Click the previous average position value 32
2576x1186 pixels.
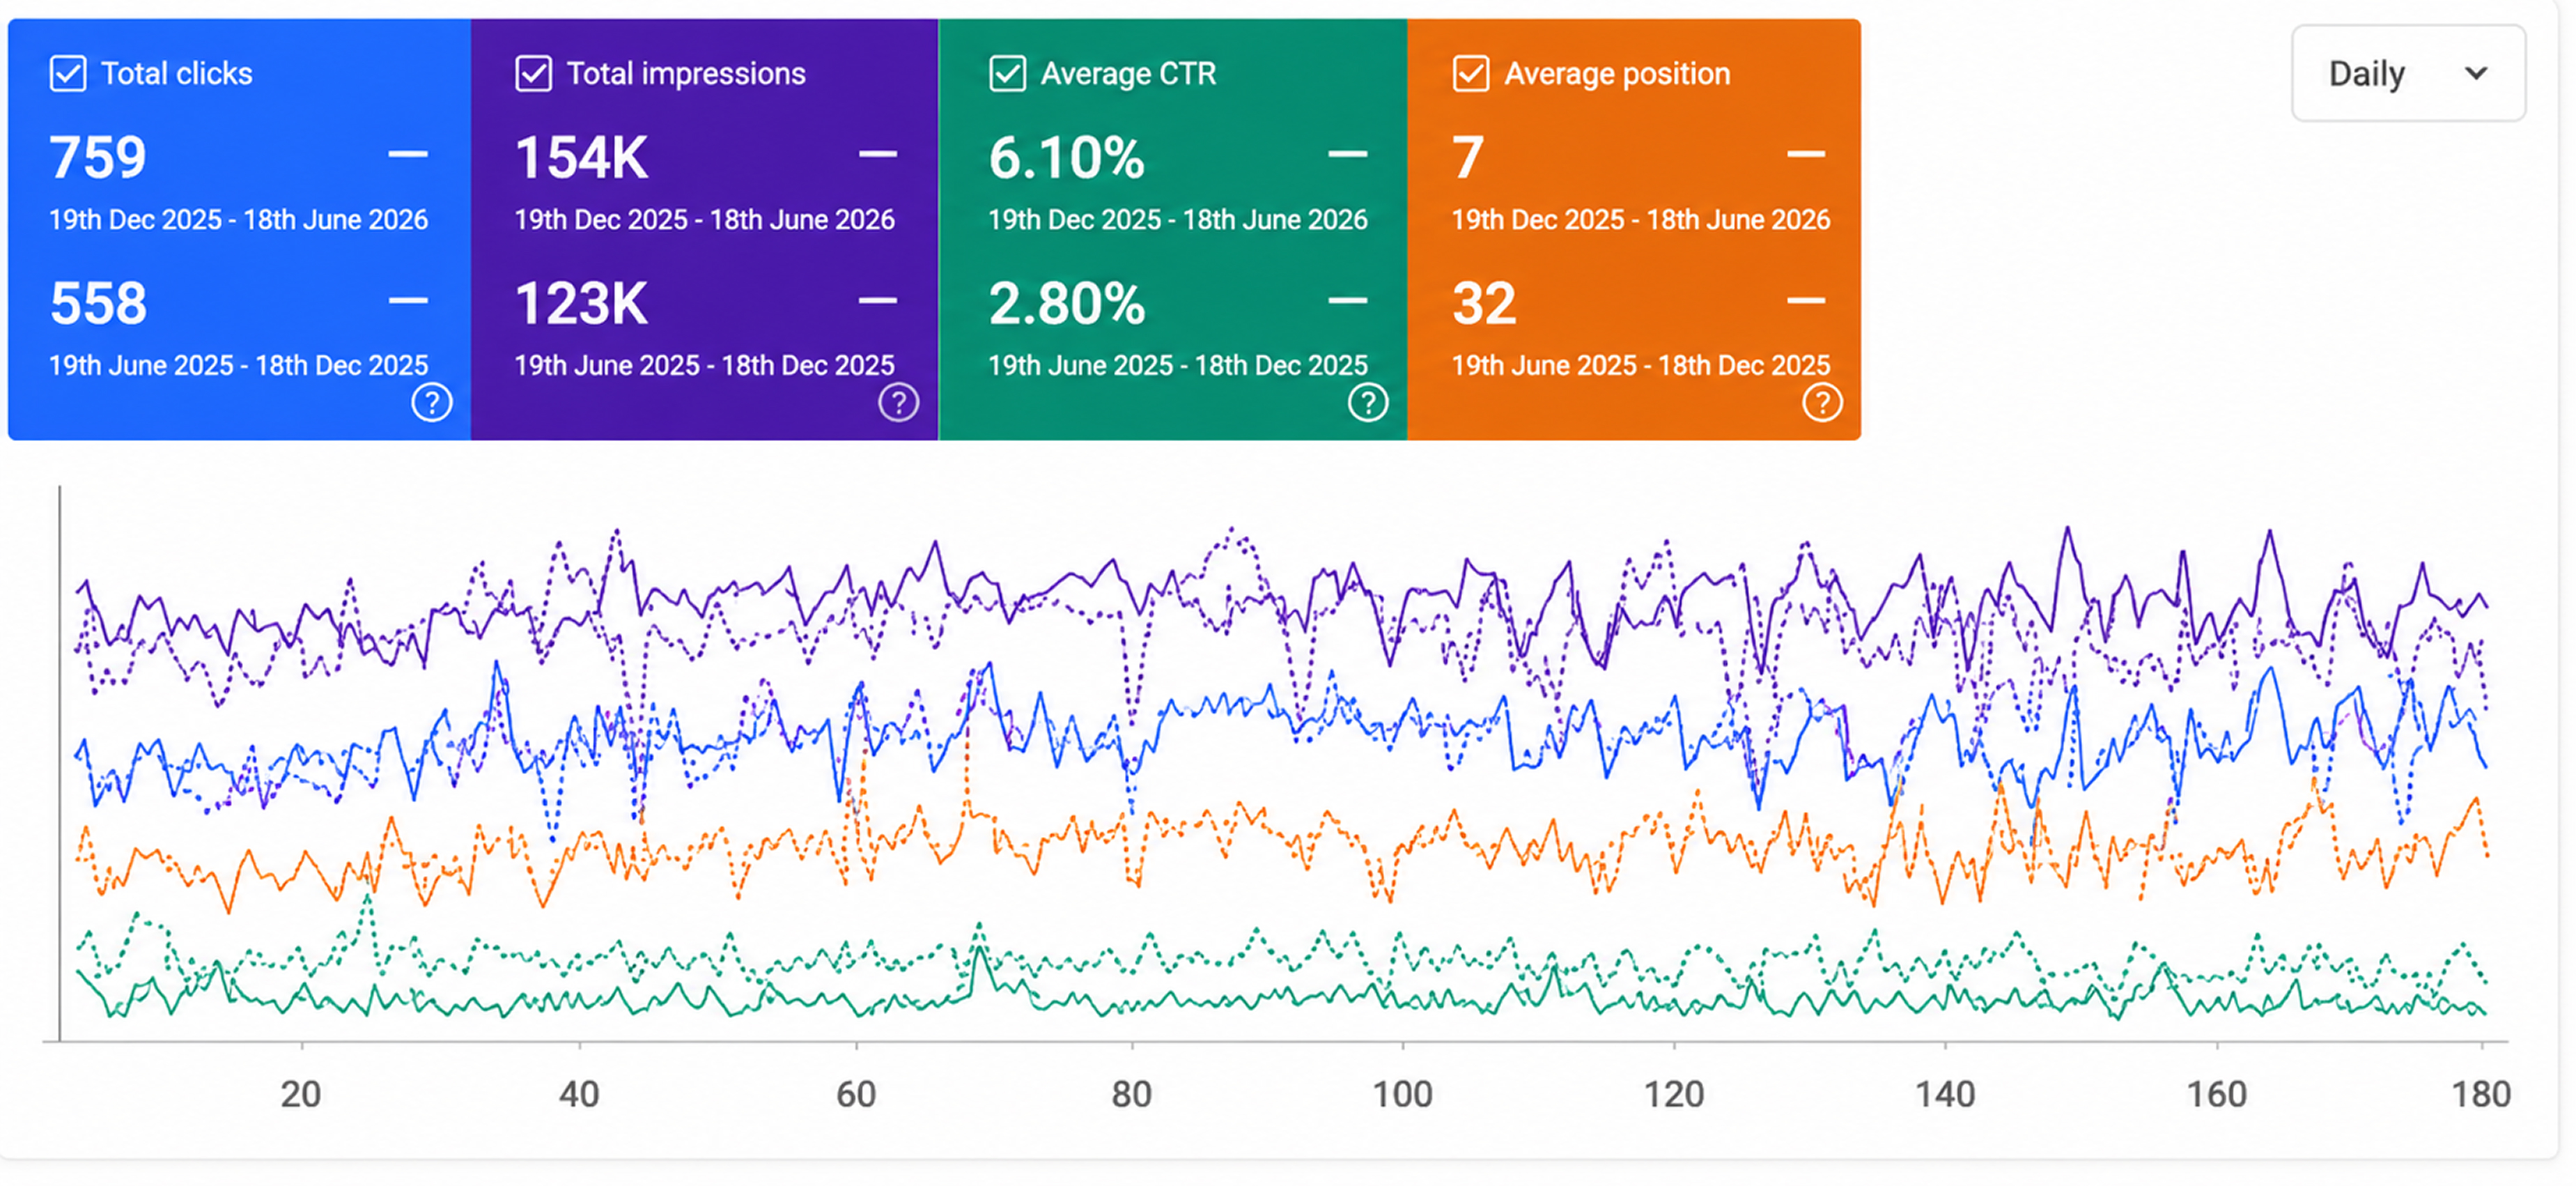tap(1484, 303)
